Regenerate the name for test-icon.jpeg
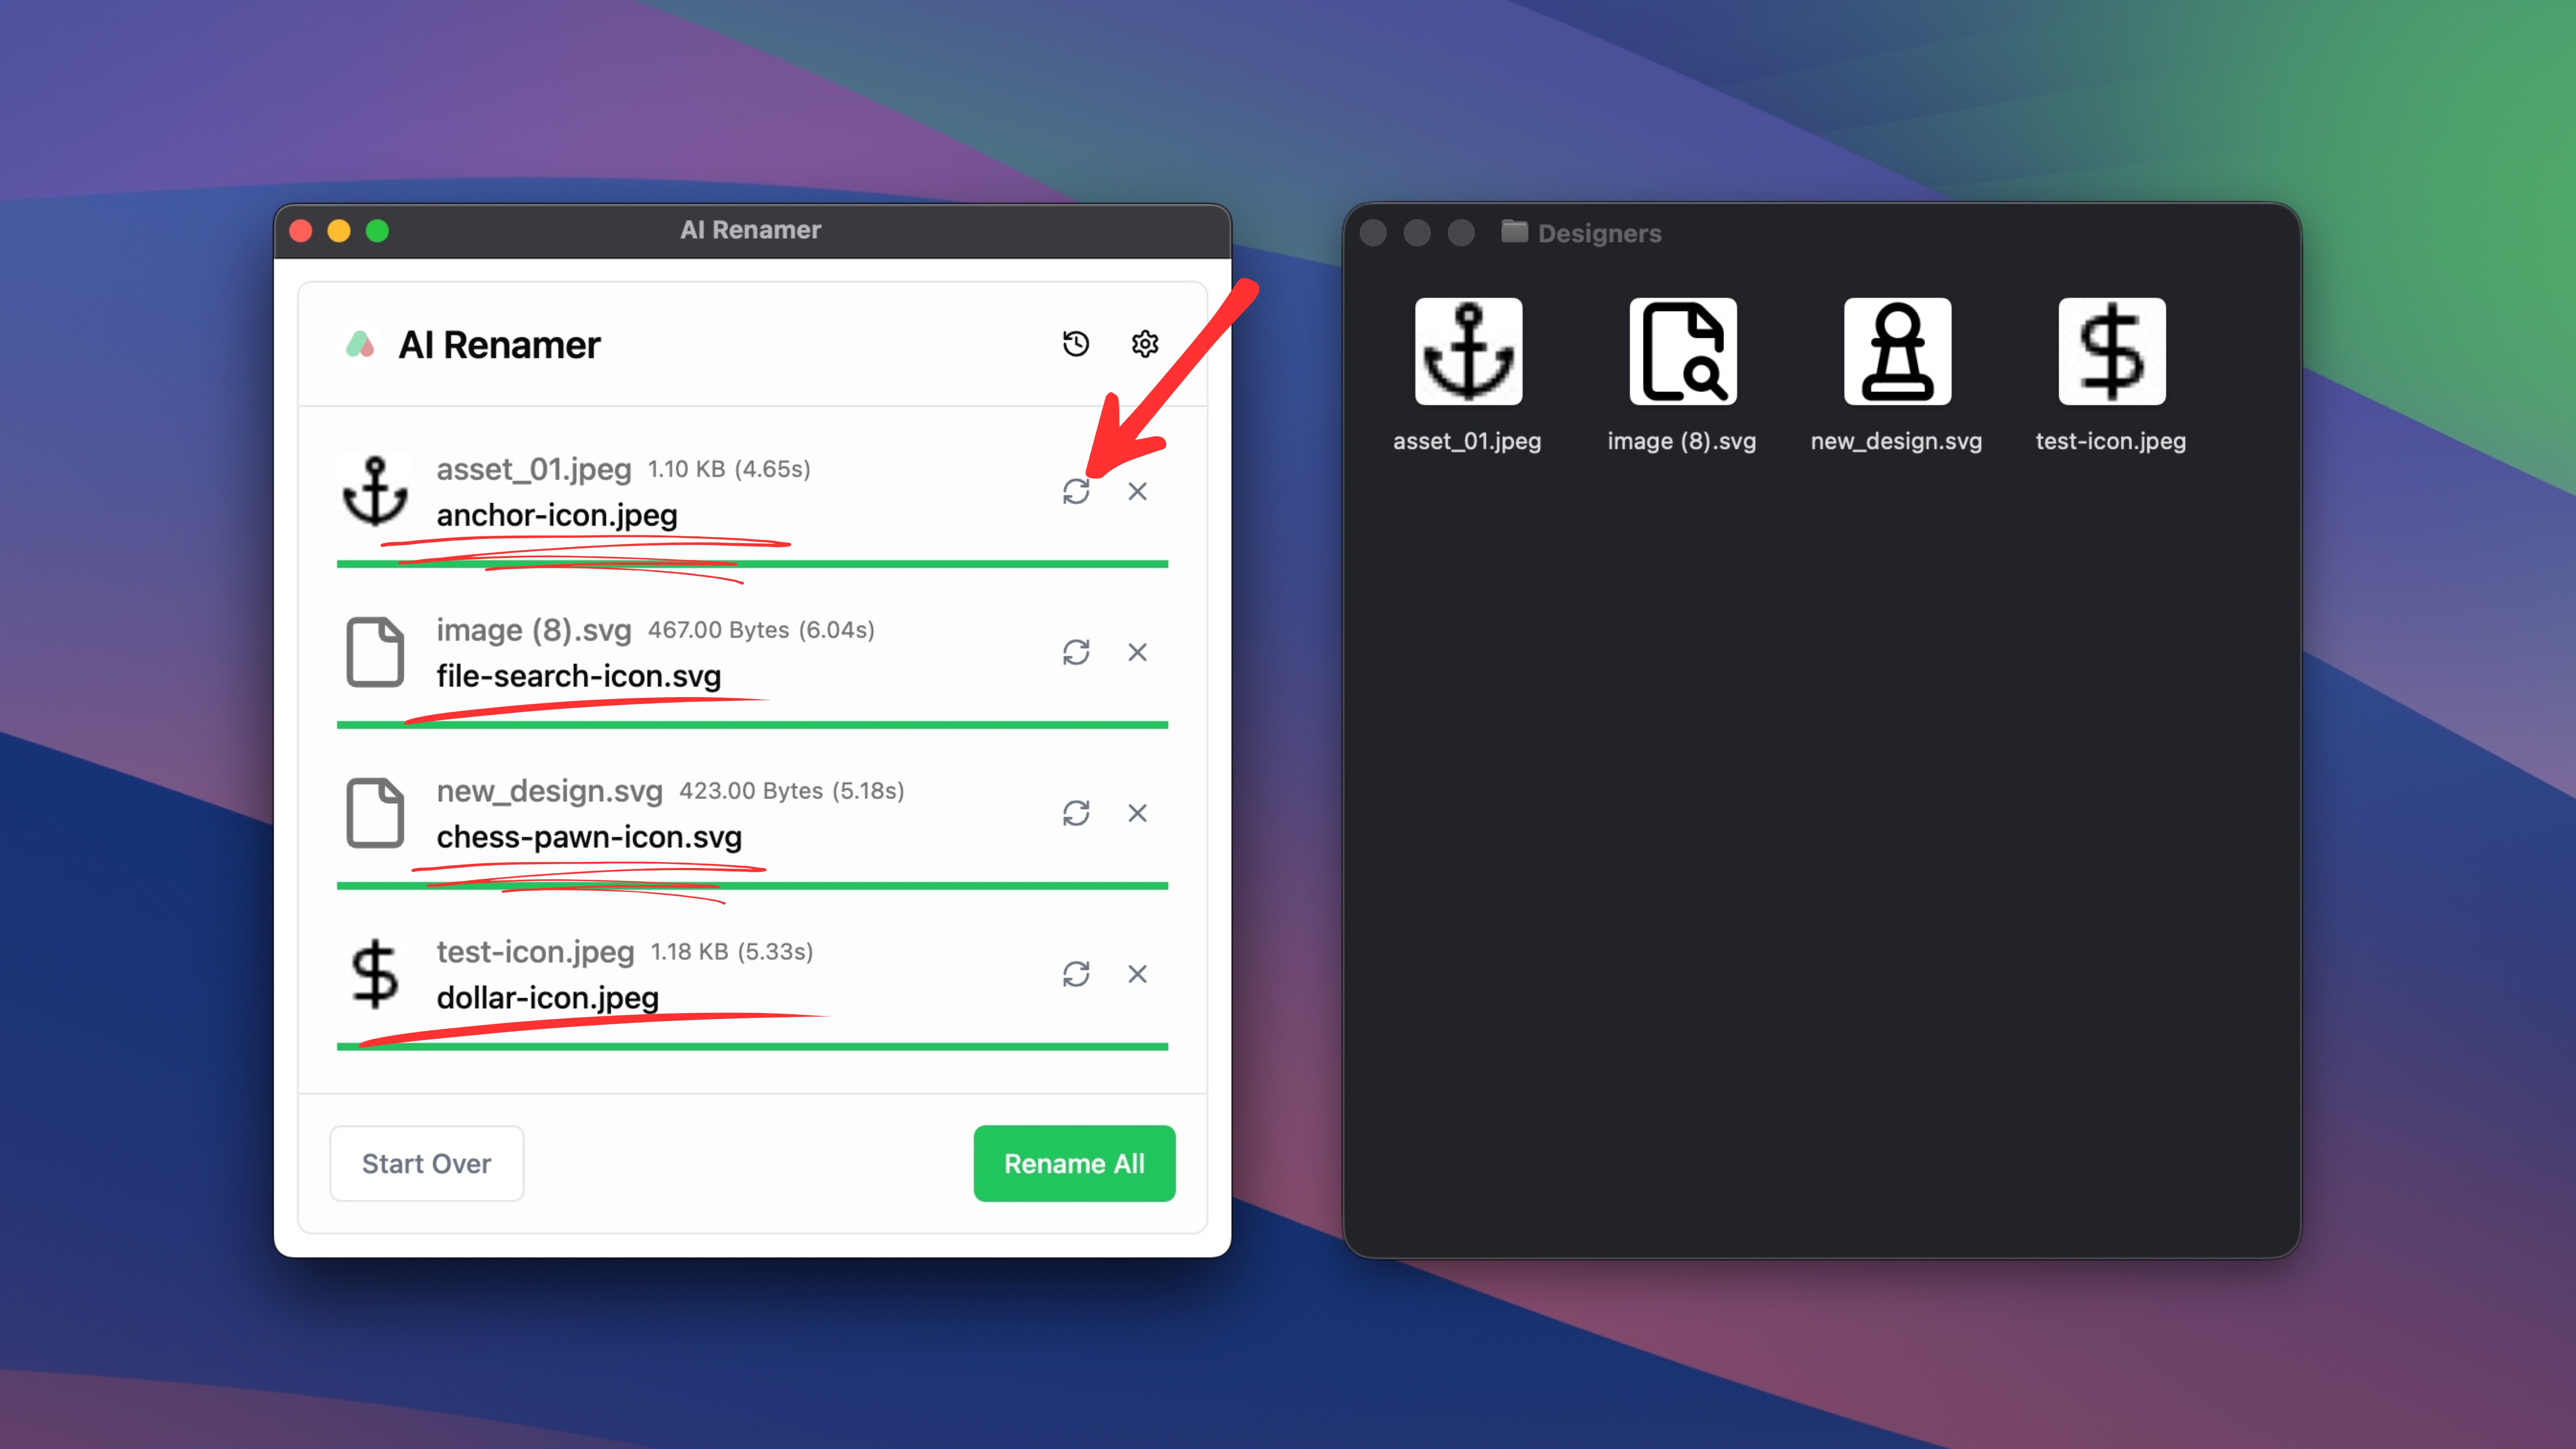This screenshot has width=2576, height=1449. pos(1076,974)
